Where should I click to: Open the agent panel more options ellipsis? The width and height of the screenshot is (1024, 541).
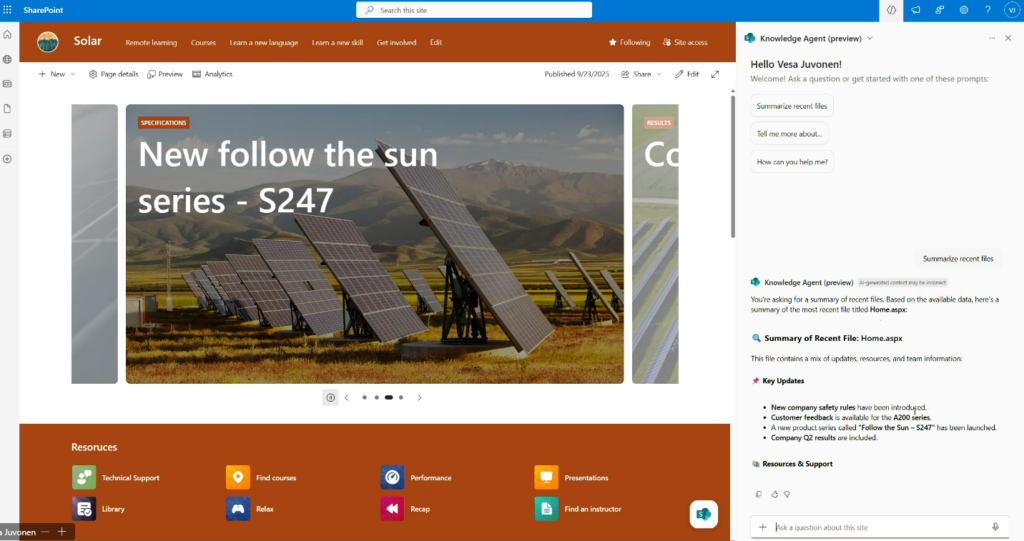click(x=992, y=39)
